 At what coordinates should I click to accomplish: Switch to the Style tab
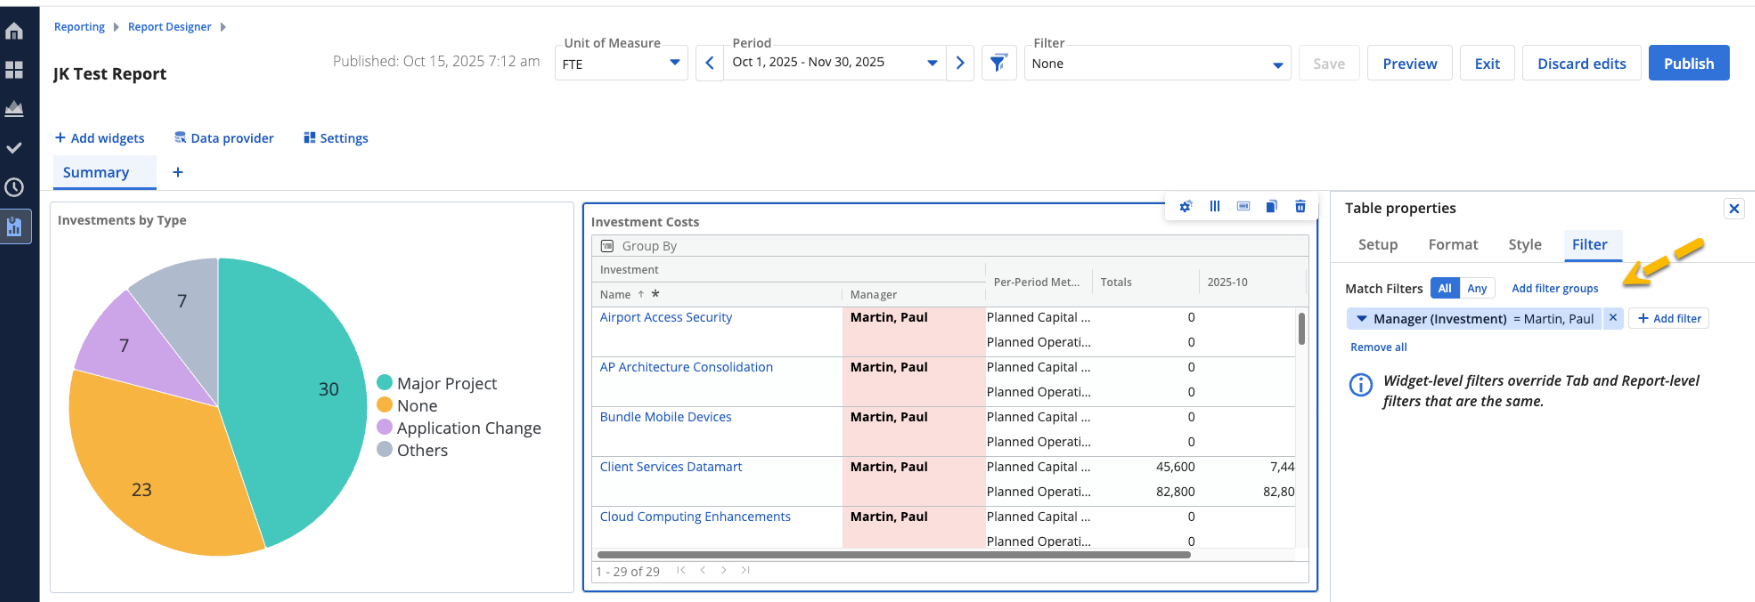[x=1524, y=244]
